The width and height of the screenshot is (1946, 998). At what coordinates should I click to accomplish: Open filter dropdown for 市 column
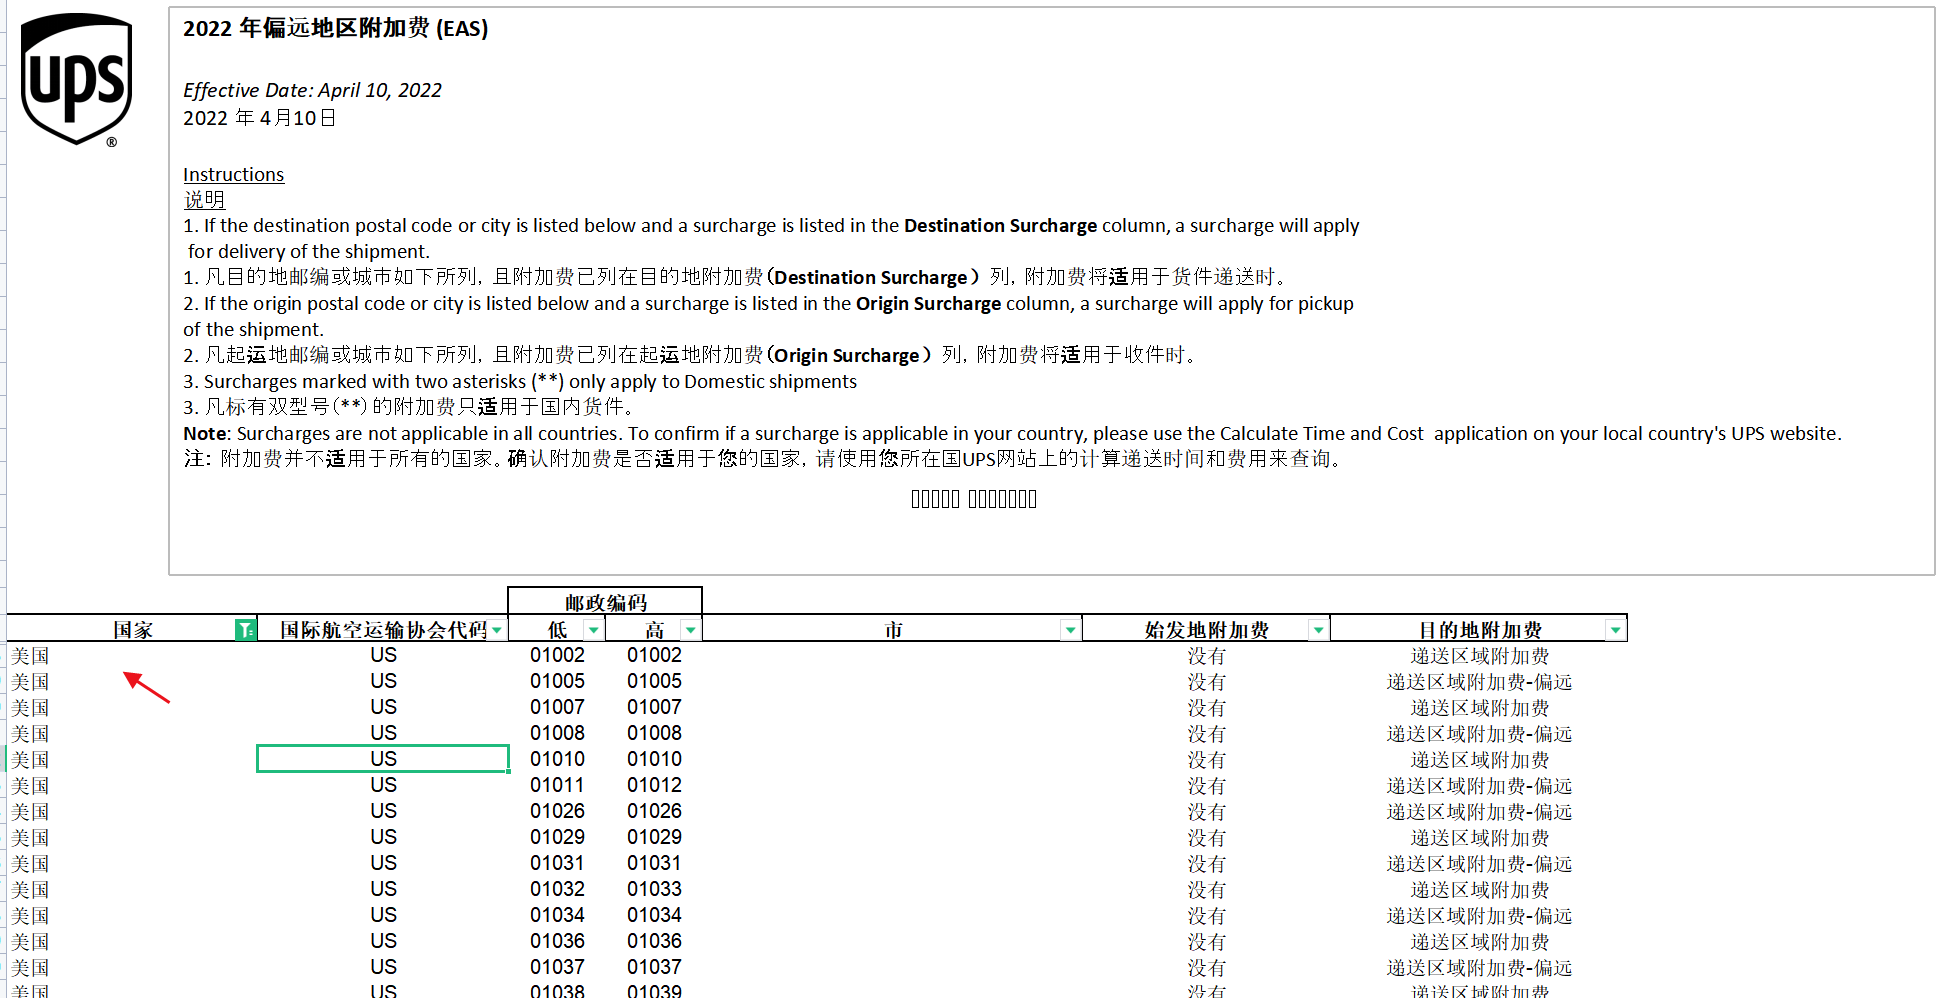point(1070,630)
